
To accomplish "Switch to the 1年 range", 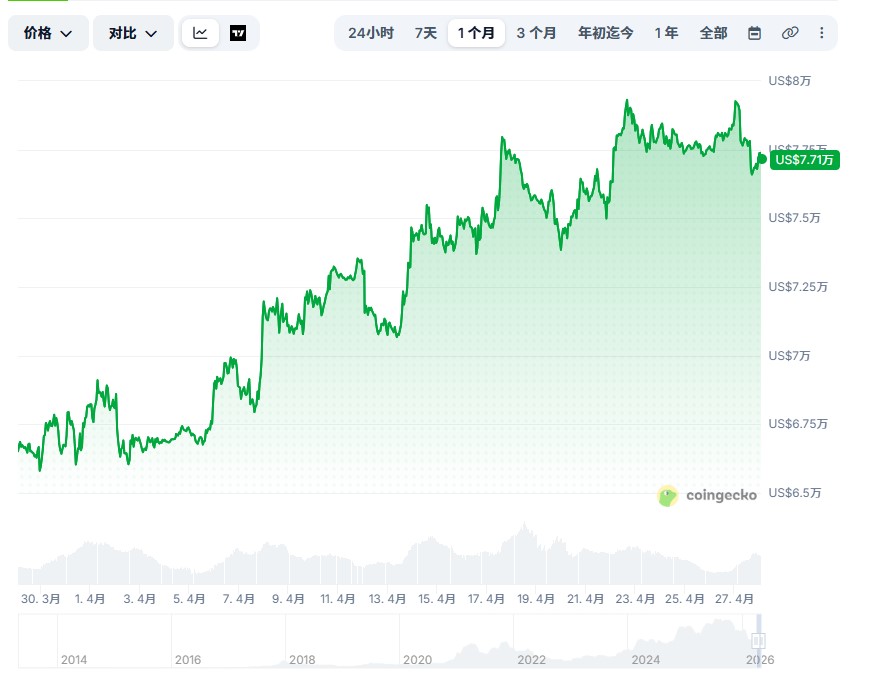I will click(666, 33).
